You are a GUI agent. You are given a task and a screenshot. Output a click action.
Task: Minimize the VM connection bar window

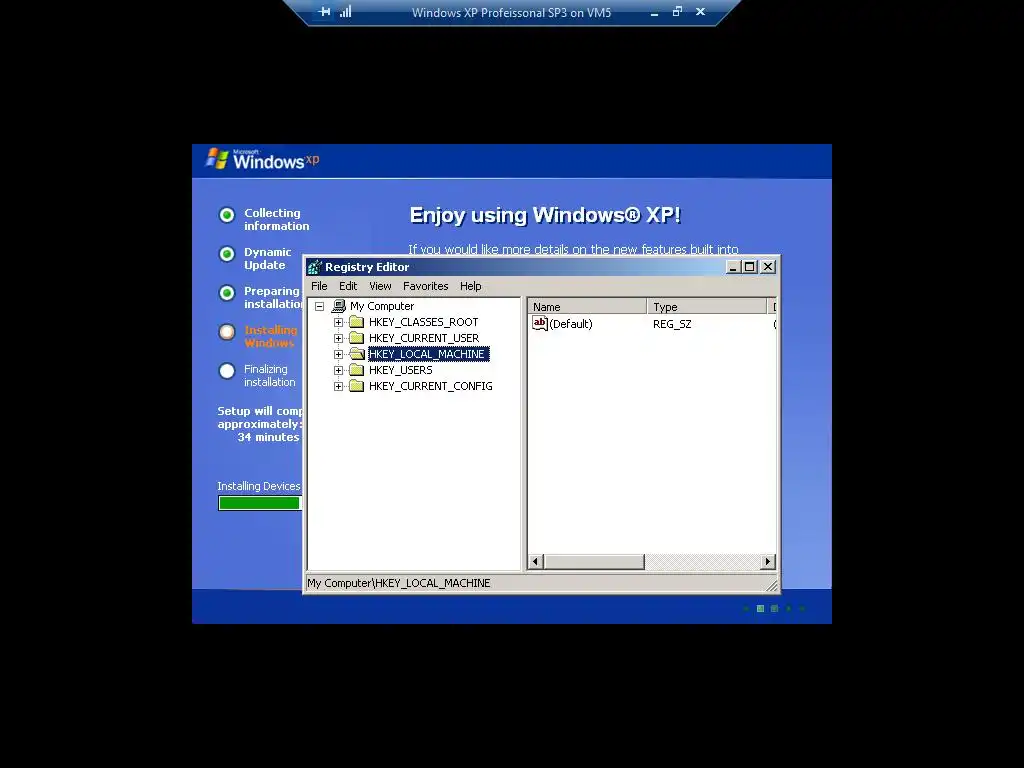pyautogui.click(x=654, y=12)
